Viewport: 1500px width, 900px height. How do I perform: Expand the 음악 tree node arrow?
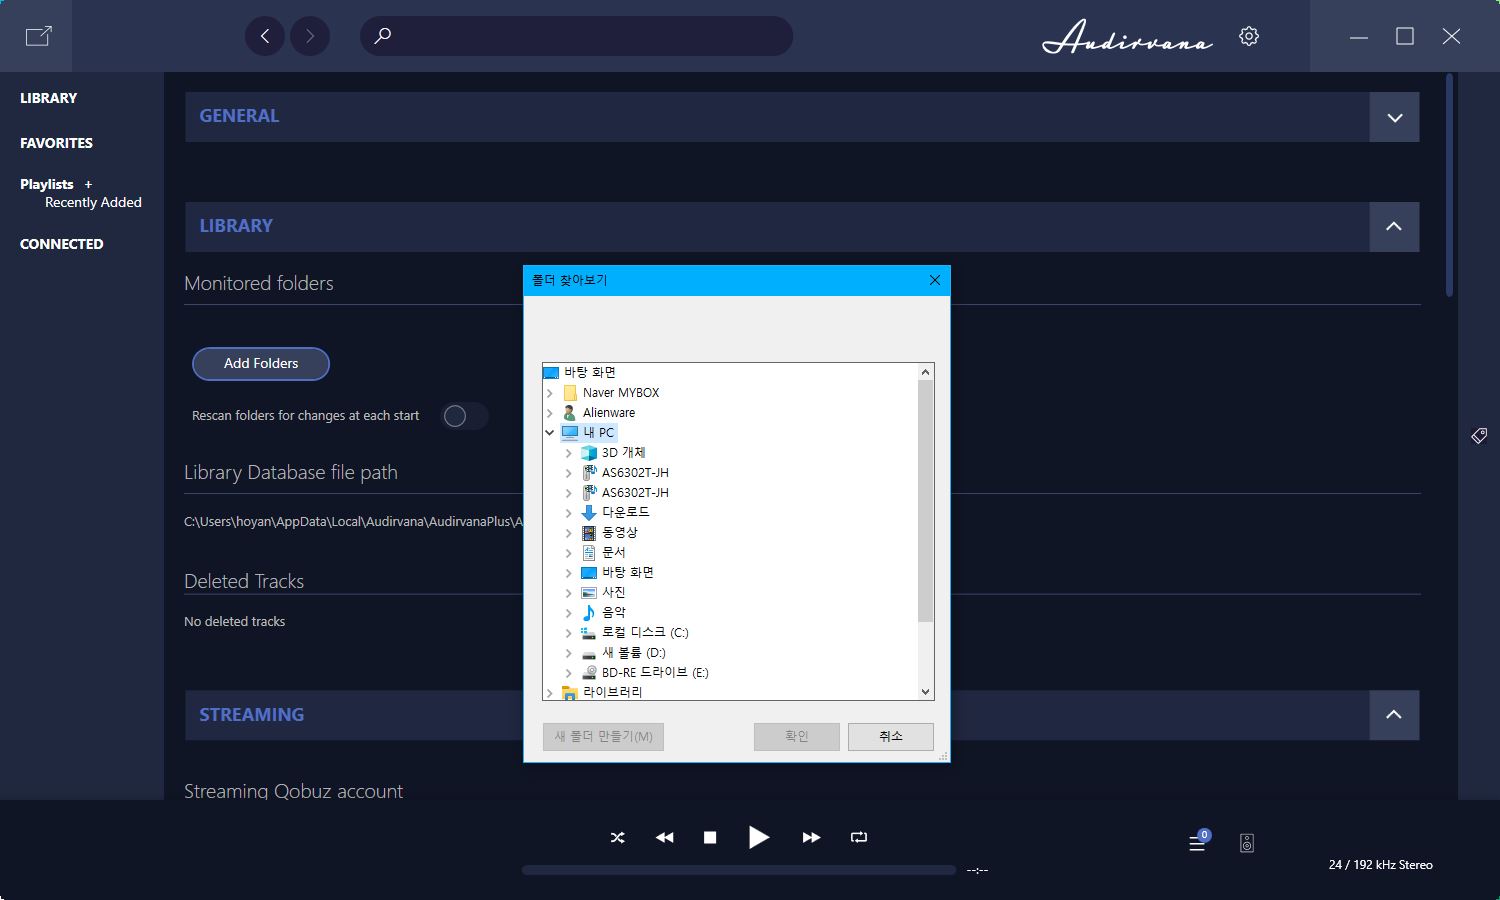point(569,613)
